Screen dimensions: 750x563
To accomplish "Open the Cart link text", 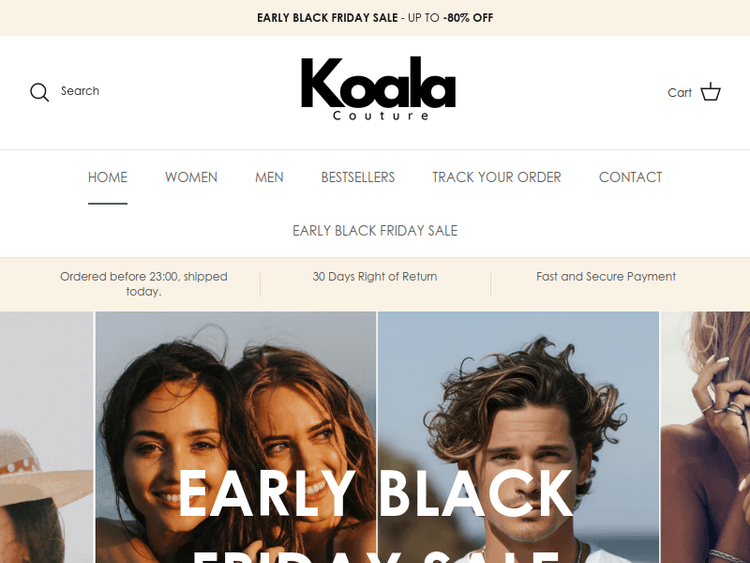I will coord(679,93).
